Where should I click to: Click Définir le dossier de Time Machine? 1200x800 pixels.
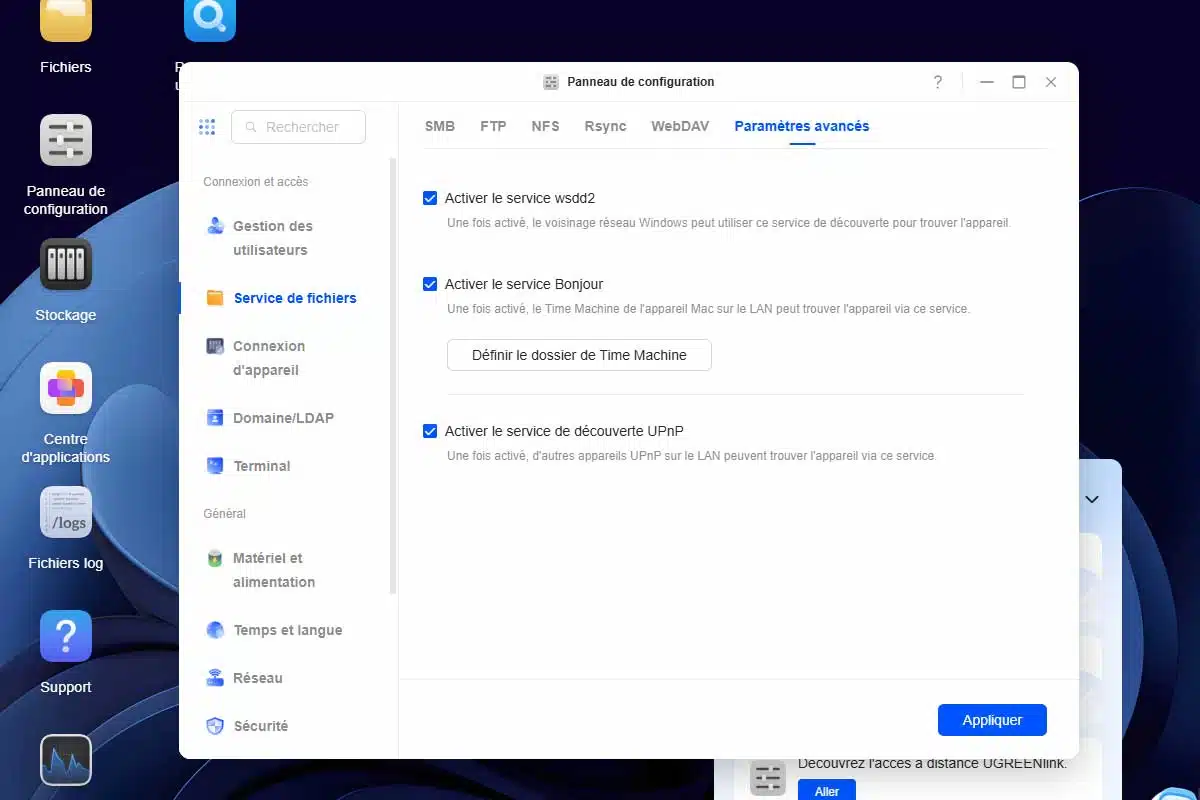[579, 355]
